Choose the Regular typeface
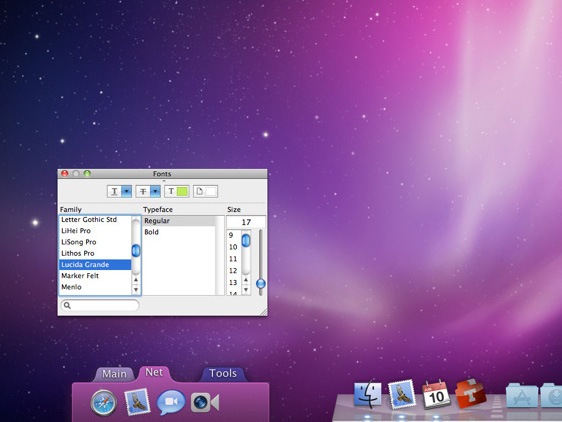 [179, 221]
